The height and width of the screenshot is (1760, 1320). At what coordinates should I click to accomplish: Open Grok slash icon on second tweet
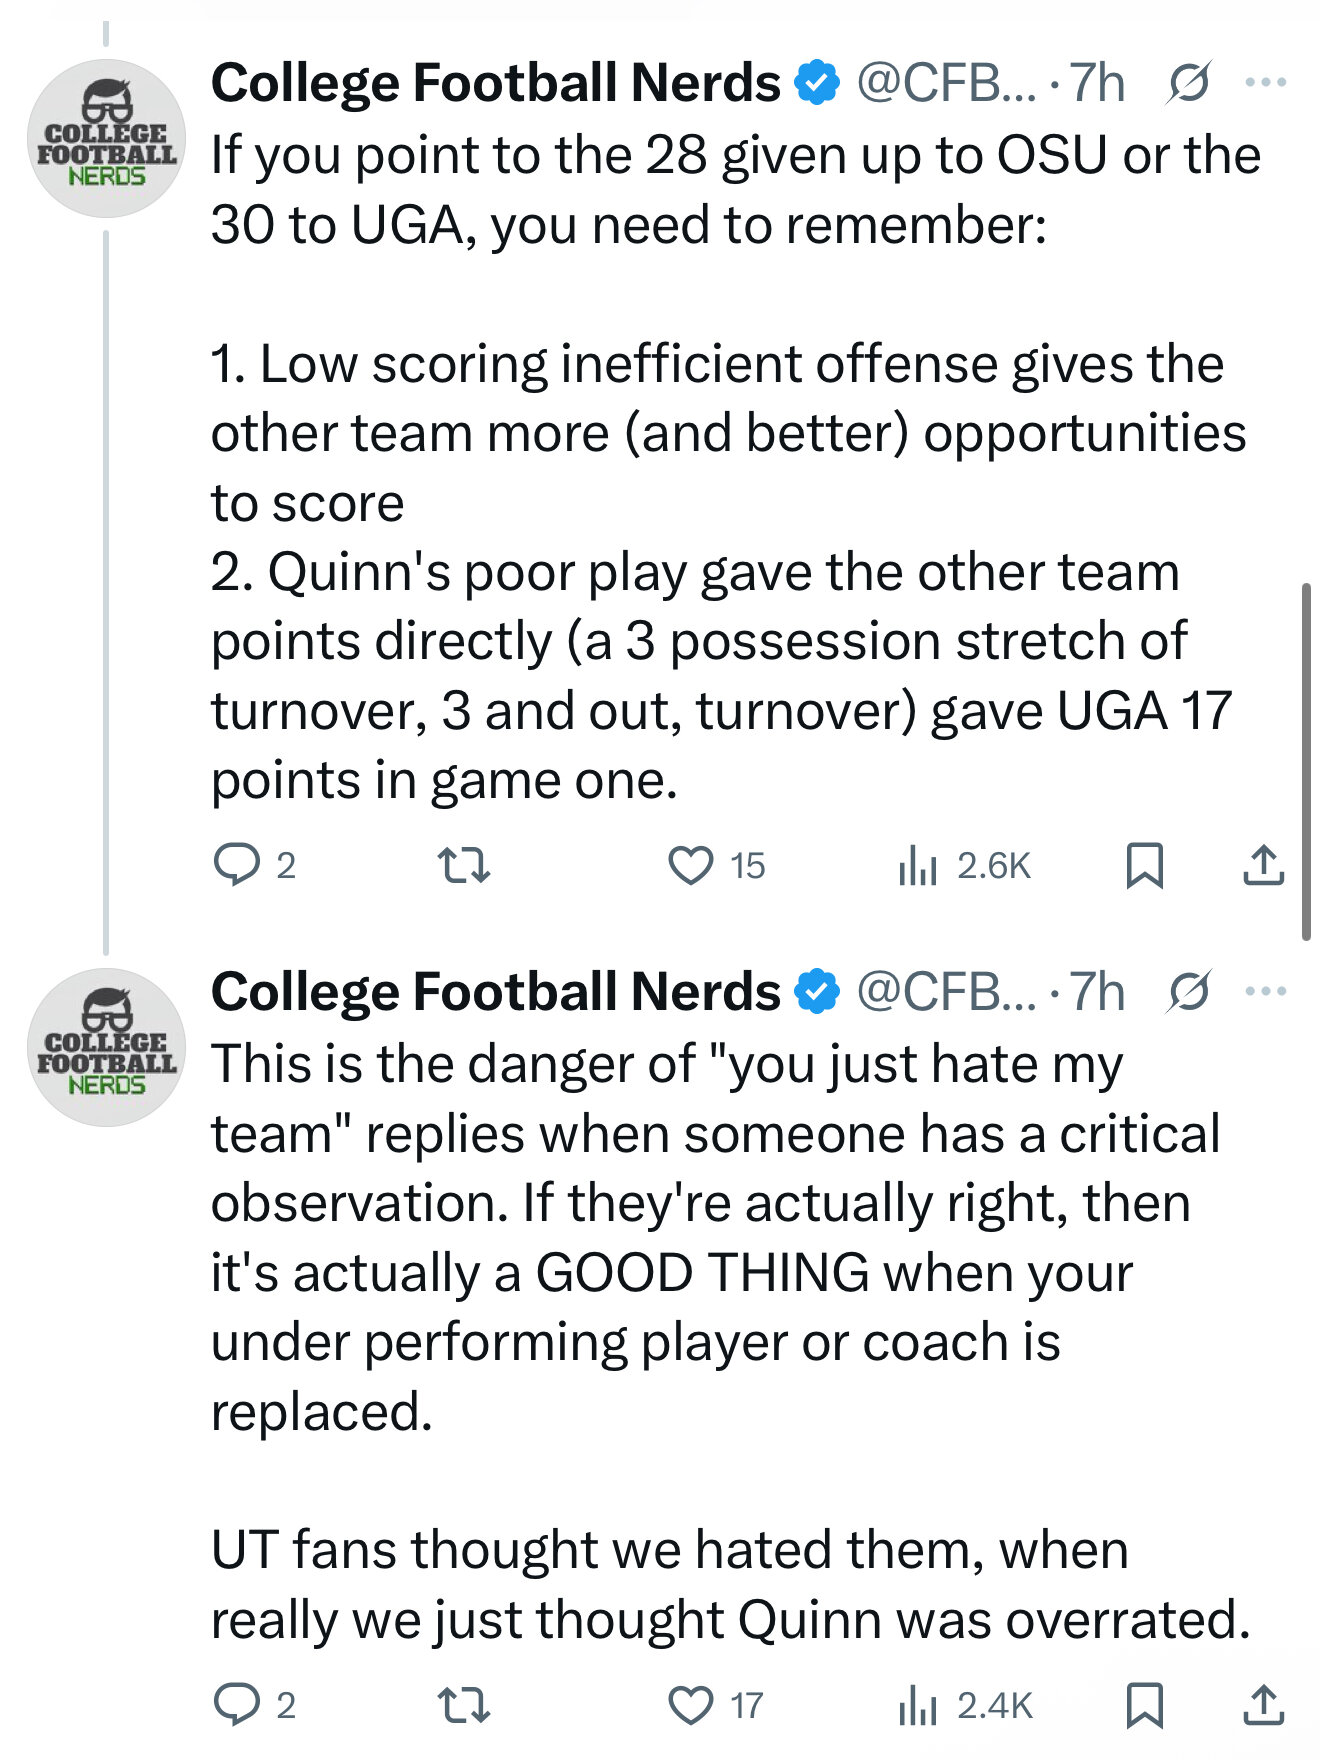click(1189, 991)
